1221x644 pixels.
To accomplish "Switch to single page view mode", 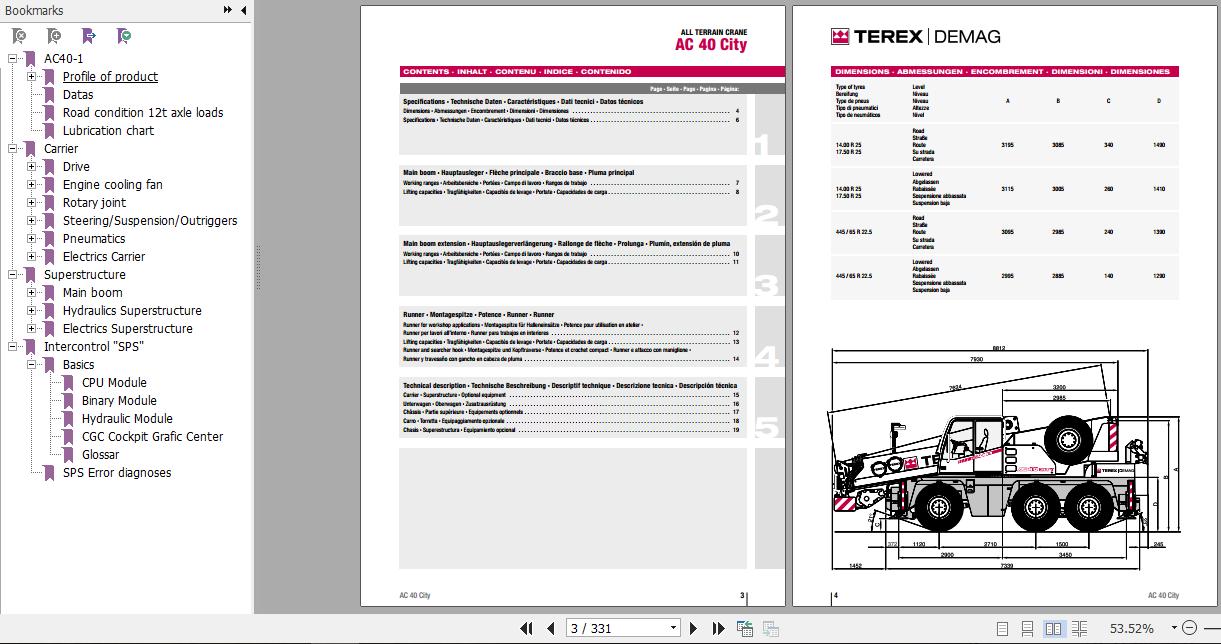I will pyautogui.click(x=1002, y=628).
